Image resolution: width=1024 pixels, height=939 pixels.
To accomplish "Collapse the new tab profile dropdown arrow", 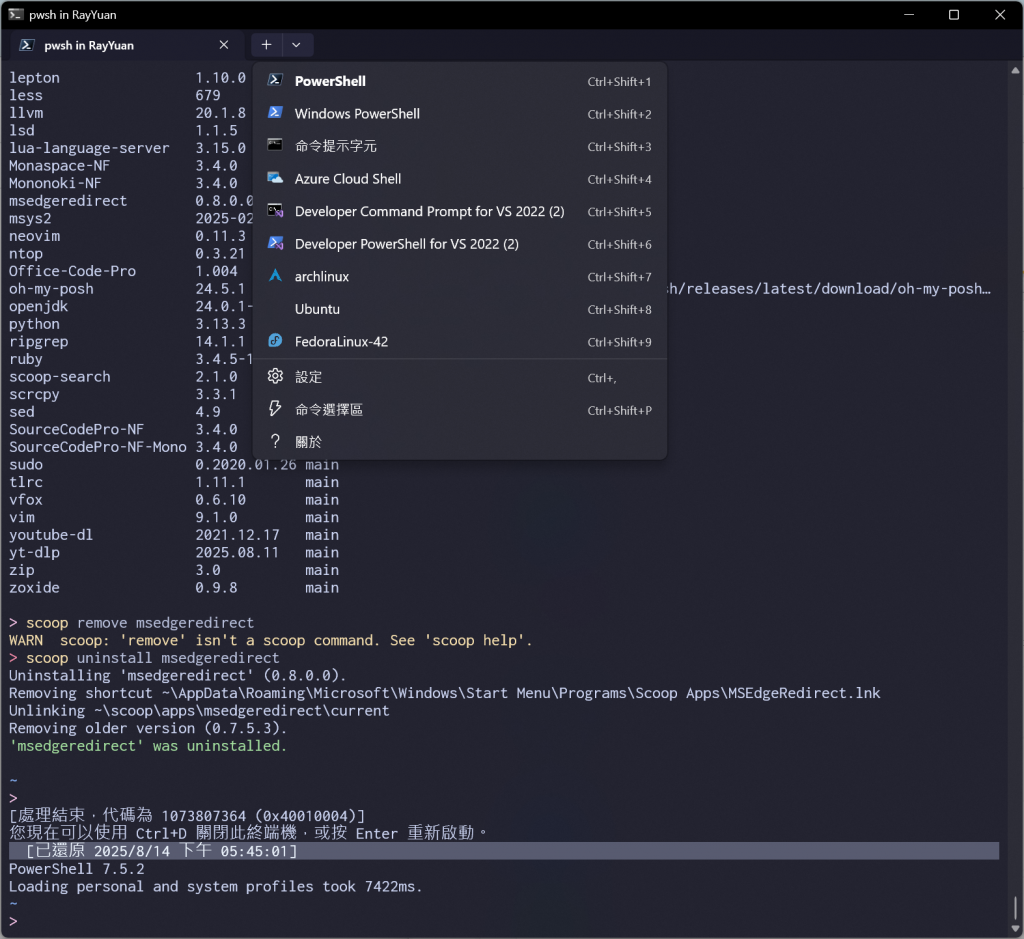I will (x=296, y=45).
